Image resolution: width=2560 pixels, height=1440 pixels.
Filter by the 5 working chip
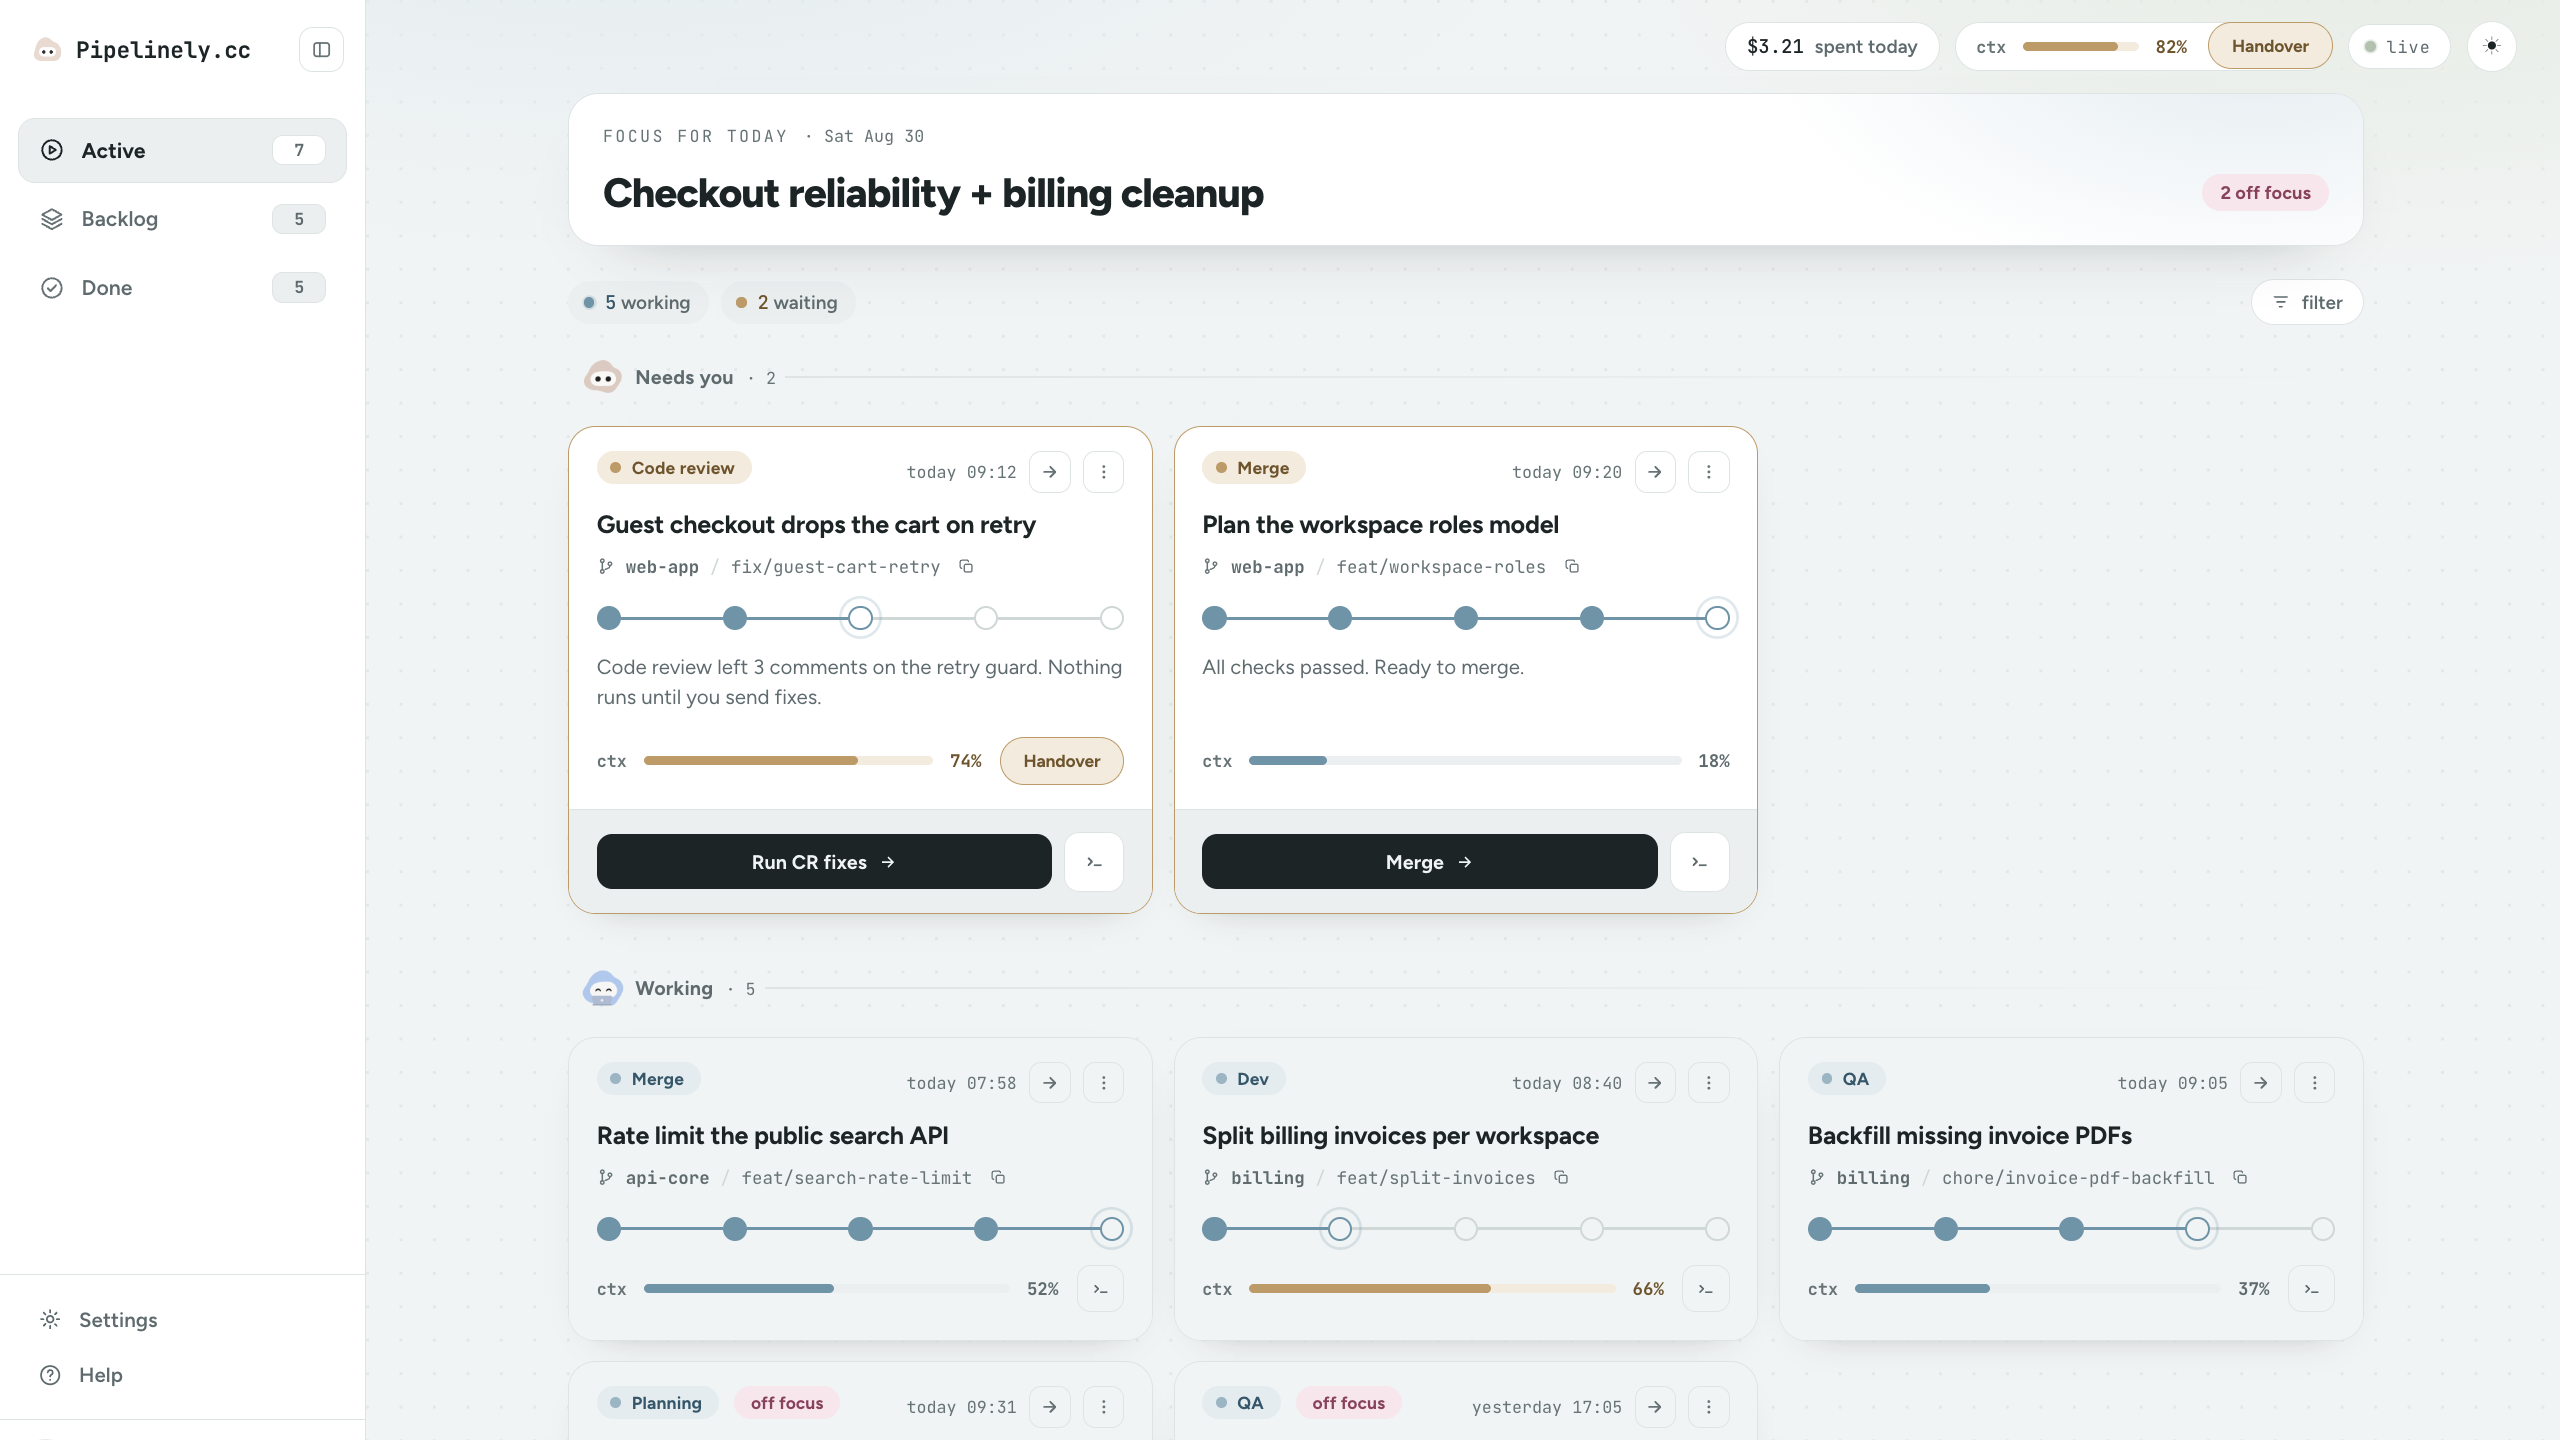click(637, 302)
